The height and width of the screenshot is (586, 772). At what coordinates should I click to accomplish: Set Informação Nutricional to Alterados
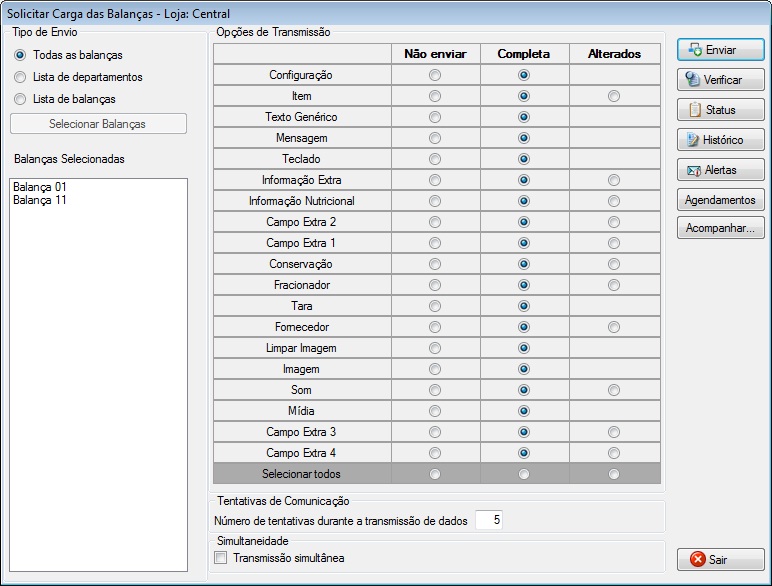pyautogui.click(x=613, y=201)
